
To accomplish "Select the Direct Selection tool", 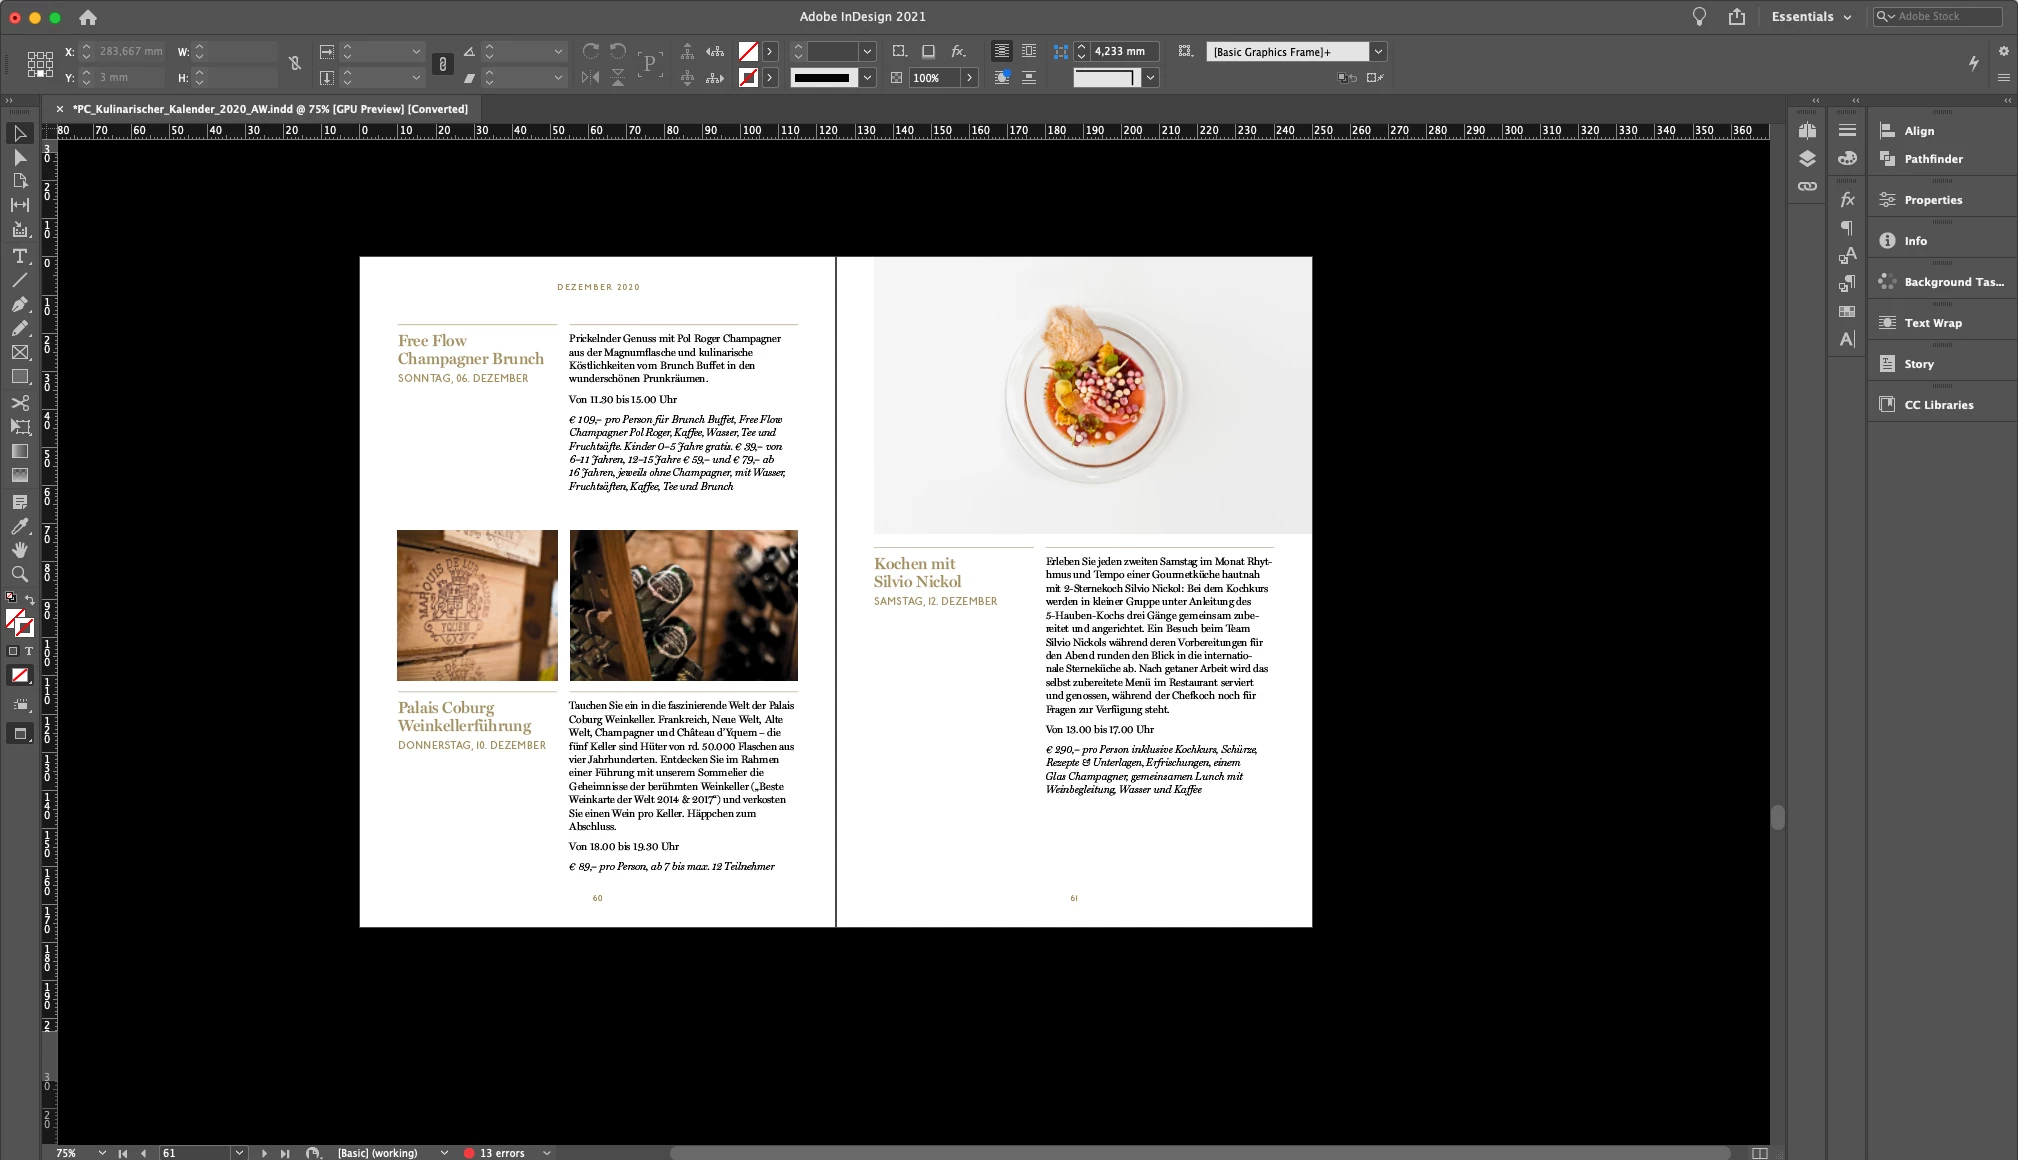I will (x=19, y=158).
